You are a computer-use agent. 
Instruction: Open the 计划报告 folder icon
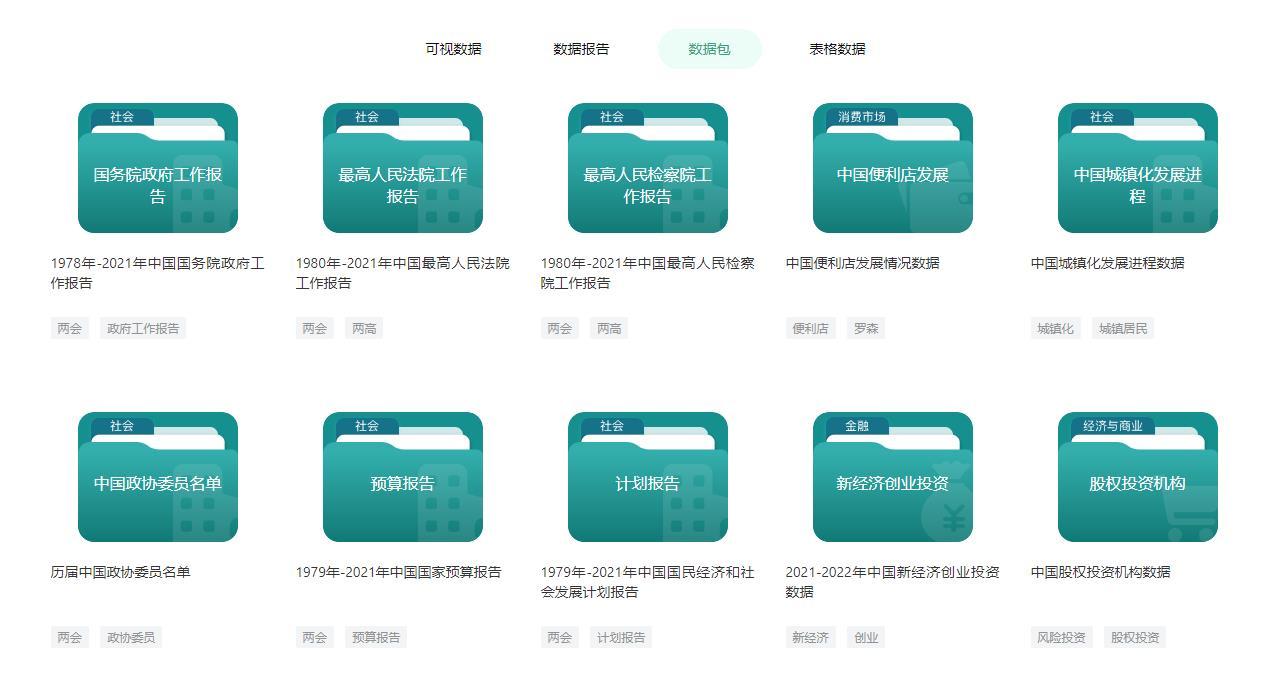click(x=648, y=477)
